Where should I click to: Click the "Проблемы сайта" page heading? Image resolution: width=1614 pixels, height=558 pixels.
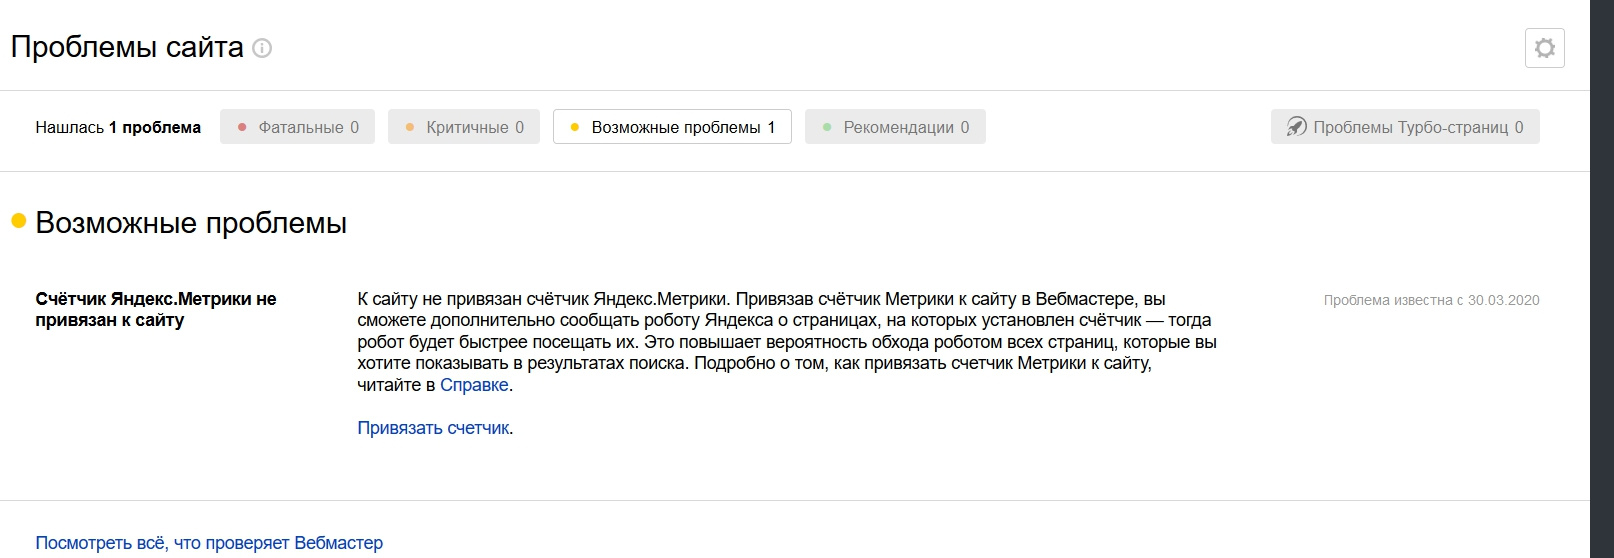[127, 47]
